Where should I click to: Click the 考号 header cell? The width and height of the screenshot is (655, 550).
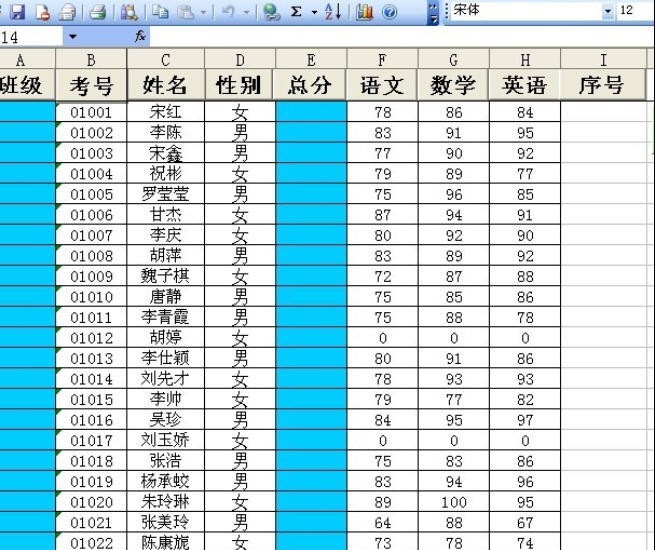[x=91, y=85]
